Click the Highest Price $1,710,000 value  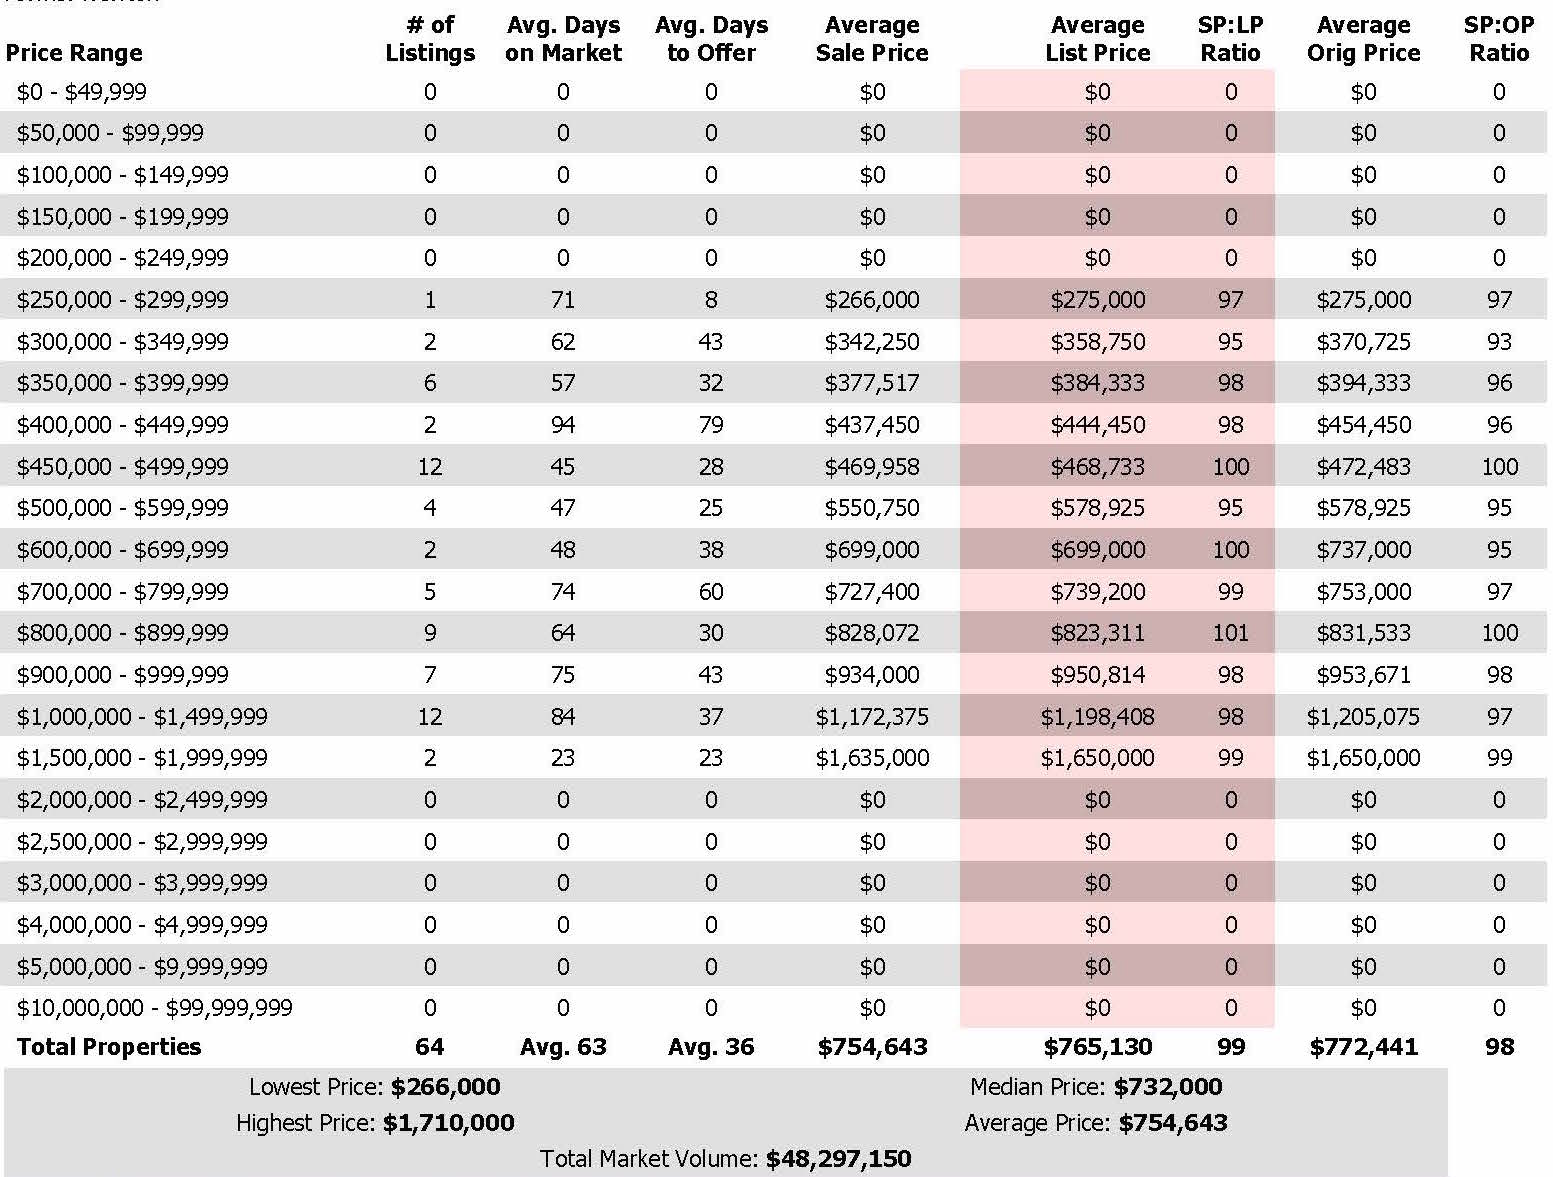(x=448, y=1123)
